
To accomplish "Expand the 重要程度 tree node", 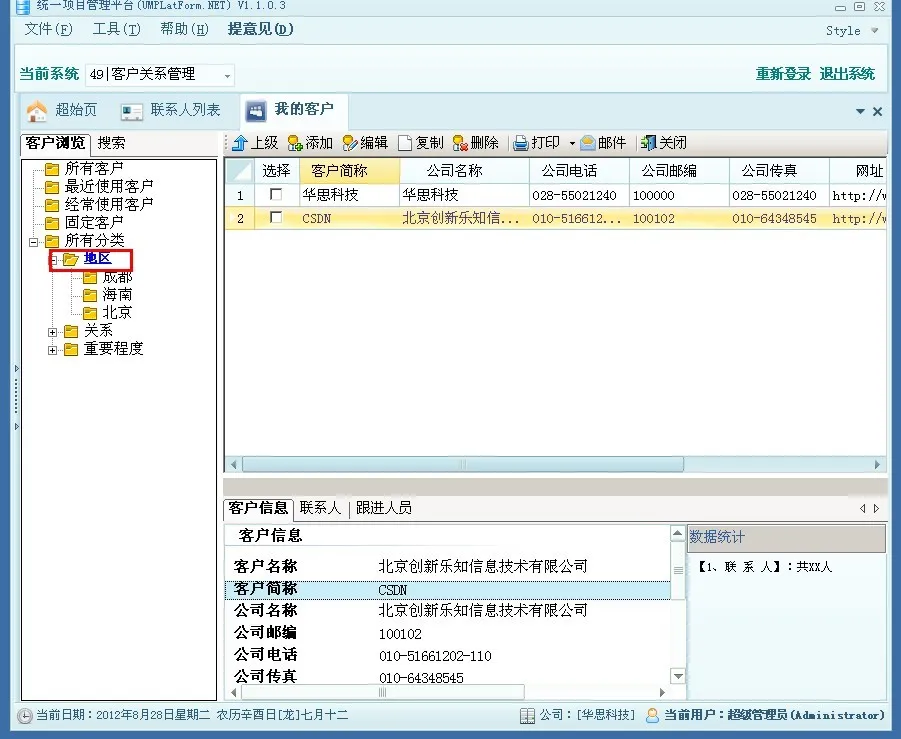I will click(53, 349).
